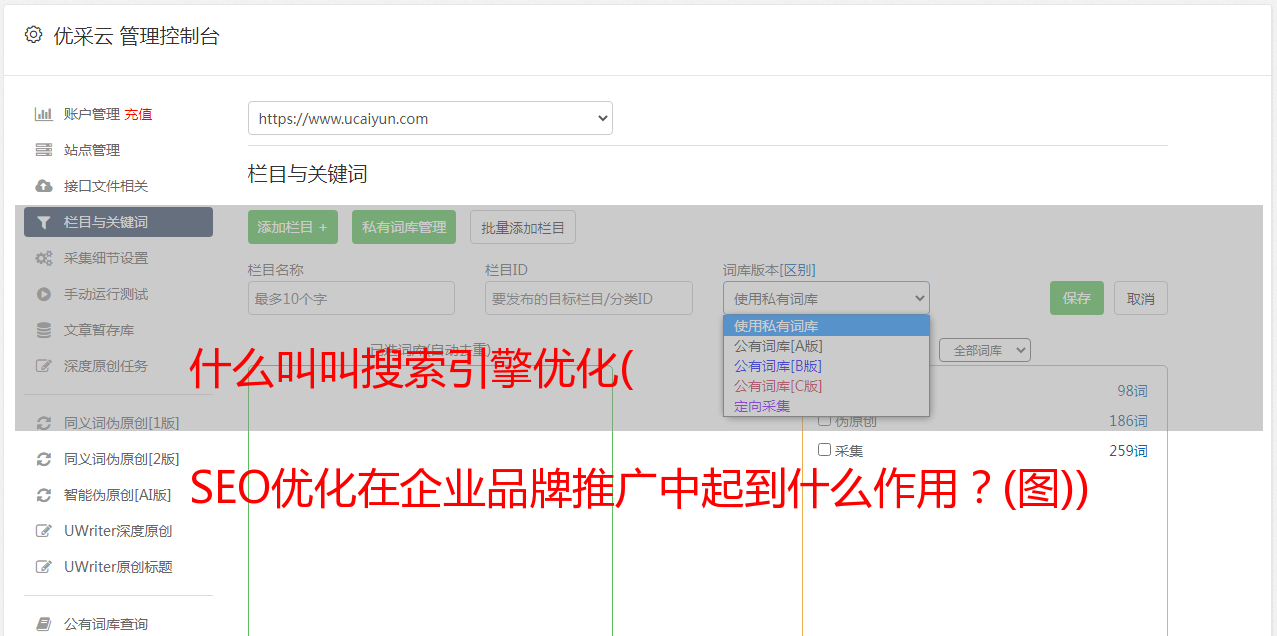Tick the 采集 checkbox
The height and width of the screenshot is (636, 1277).
click(x=825, y=450)
